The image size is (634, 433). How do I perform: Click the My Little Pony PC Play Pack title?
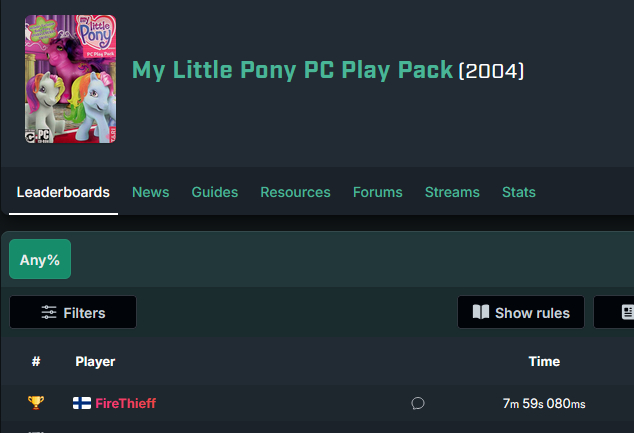pyautogui.click(x=292, y=70)
